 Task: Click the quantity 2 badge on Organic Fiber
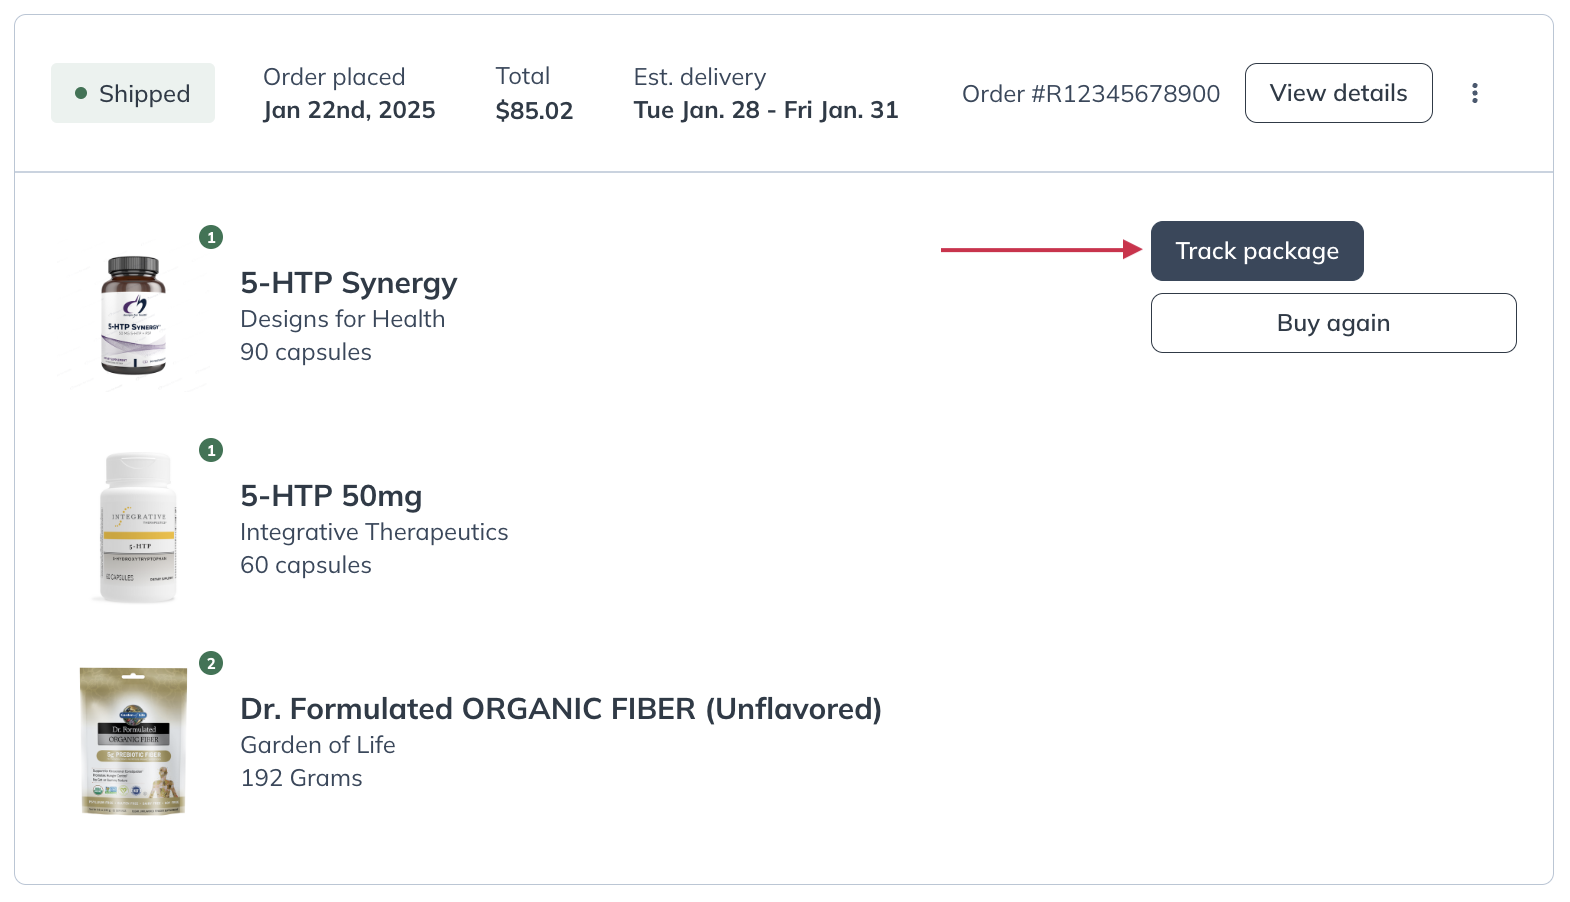tap(211, 663)
